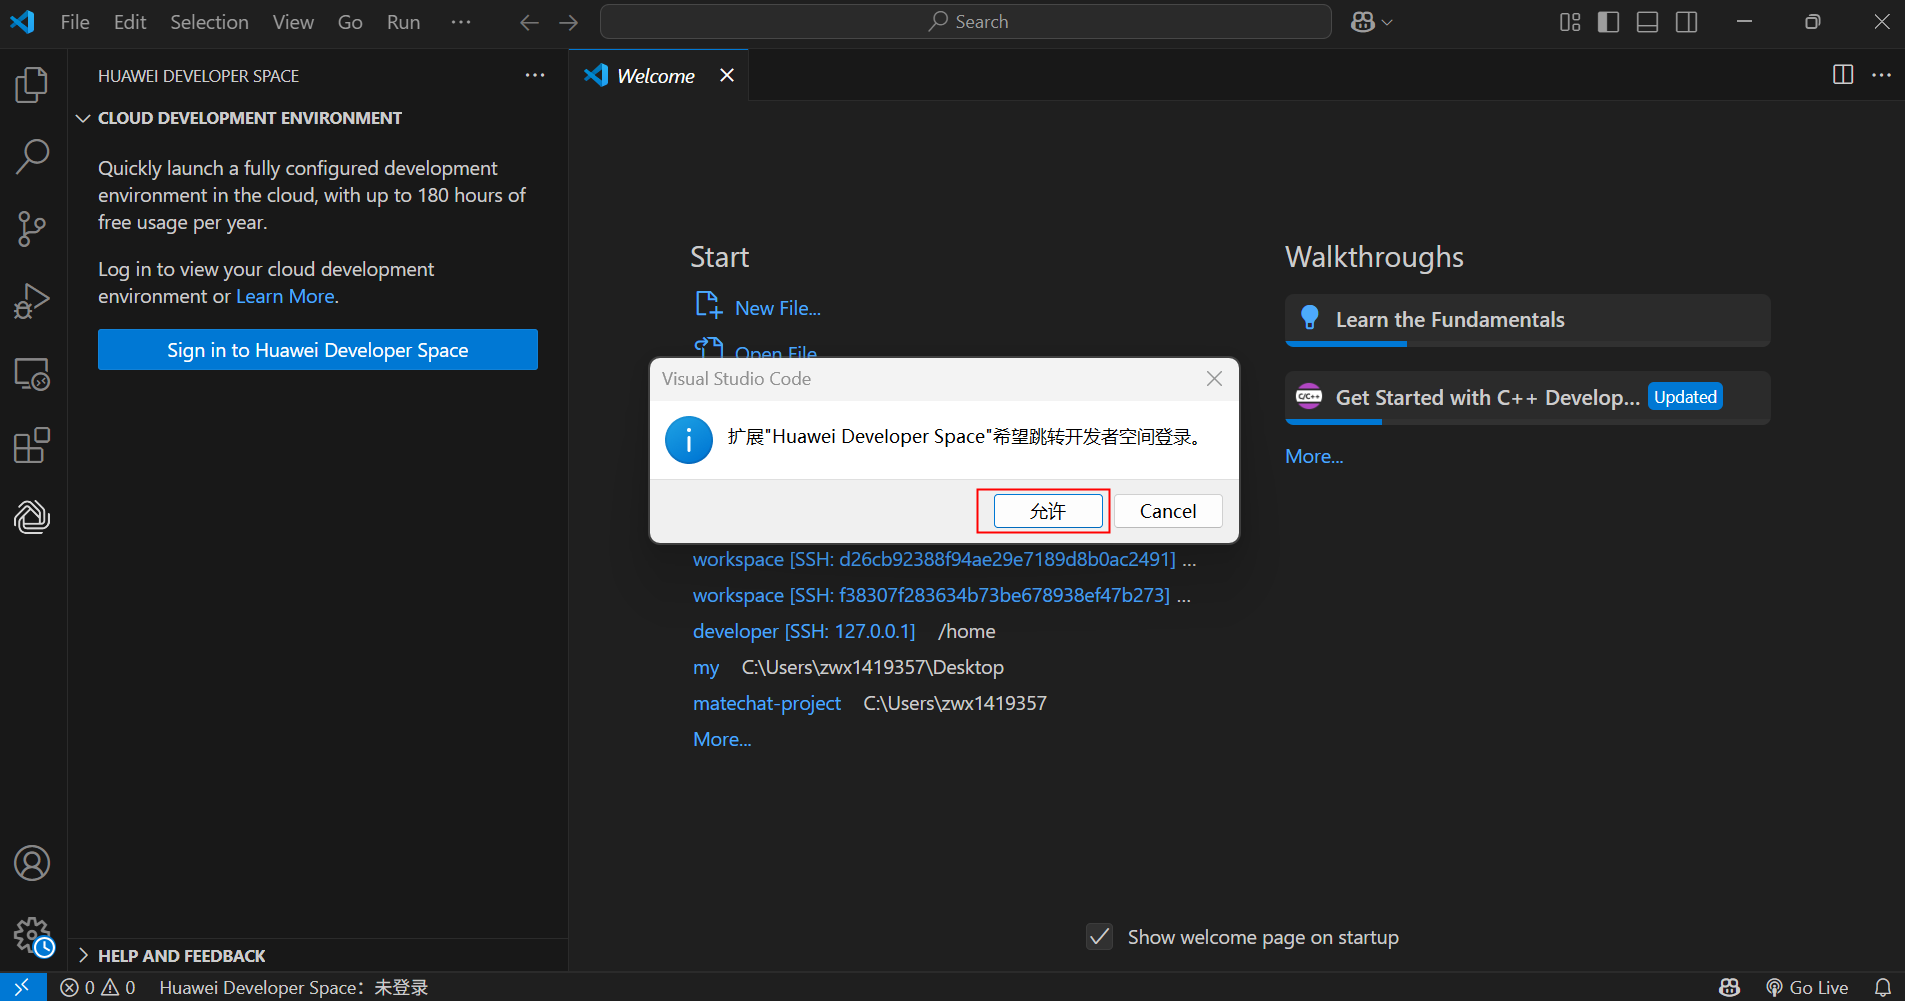Show more menu items via ellipsis

coord(461,22)
